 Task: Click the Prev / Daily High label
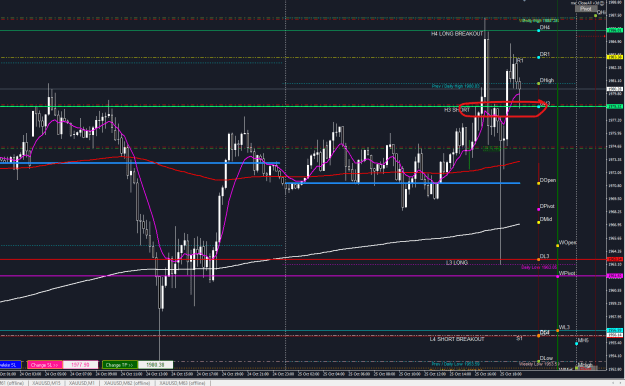coord(456,86)
